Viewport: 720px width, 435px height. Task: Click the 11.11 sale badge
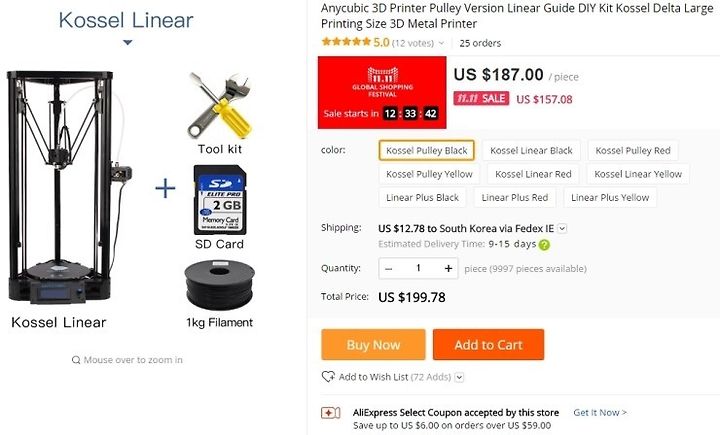[x=481, y=98]
